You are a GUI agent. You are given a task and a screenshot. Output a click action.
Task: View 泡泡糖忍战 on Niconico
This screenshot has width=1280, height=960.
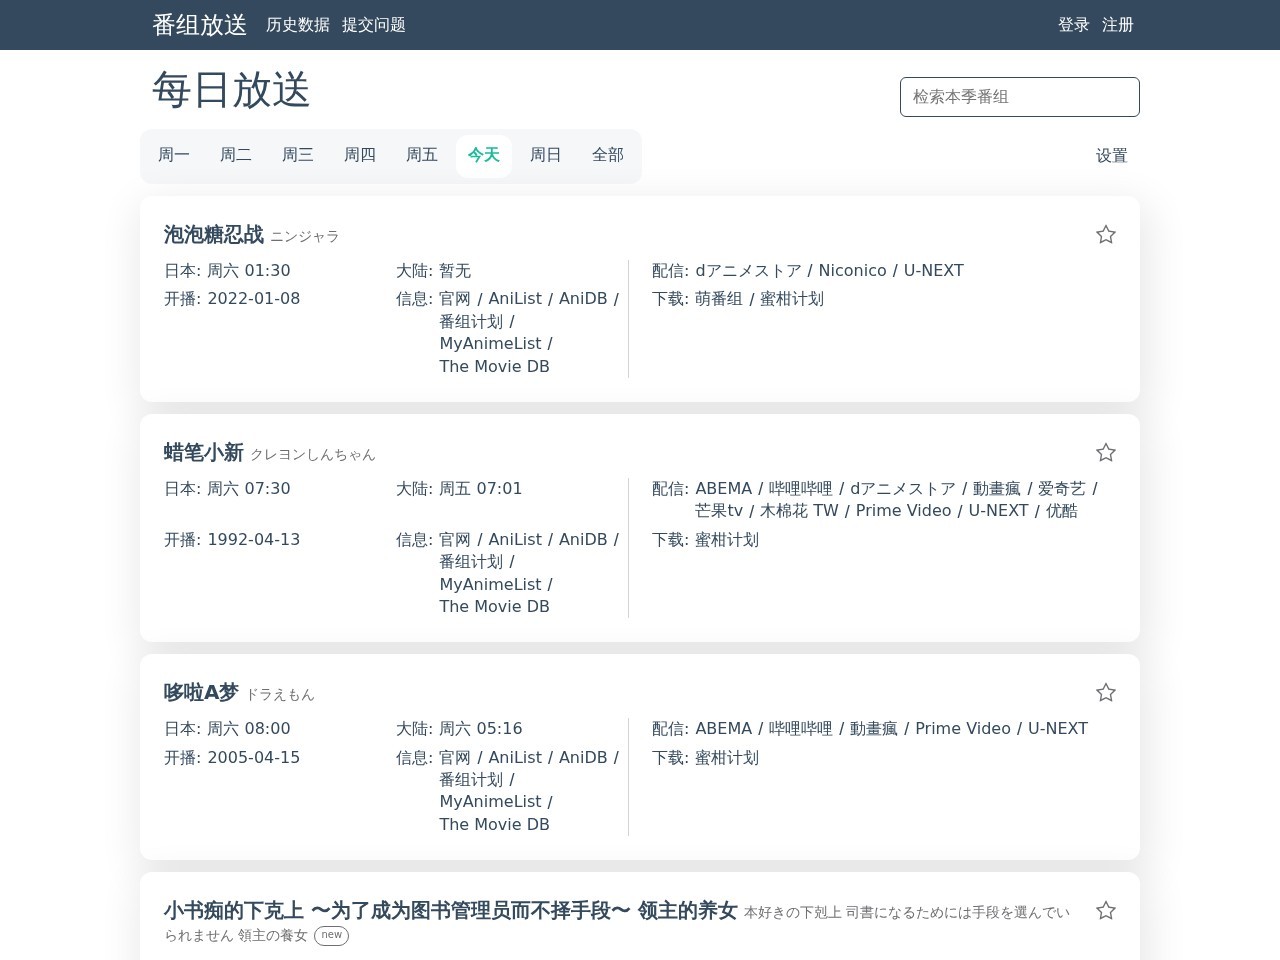pyautogui.click(x=851, y=270)
